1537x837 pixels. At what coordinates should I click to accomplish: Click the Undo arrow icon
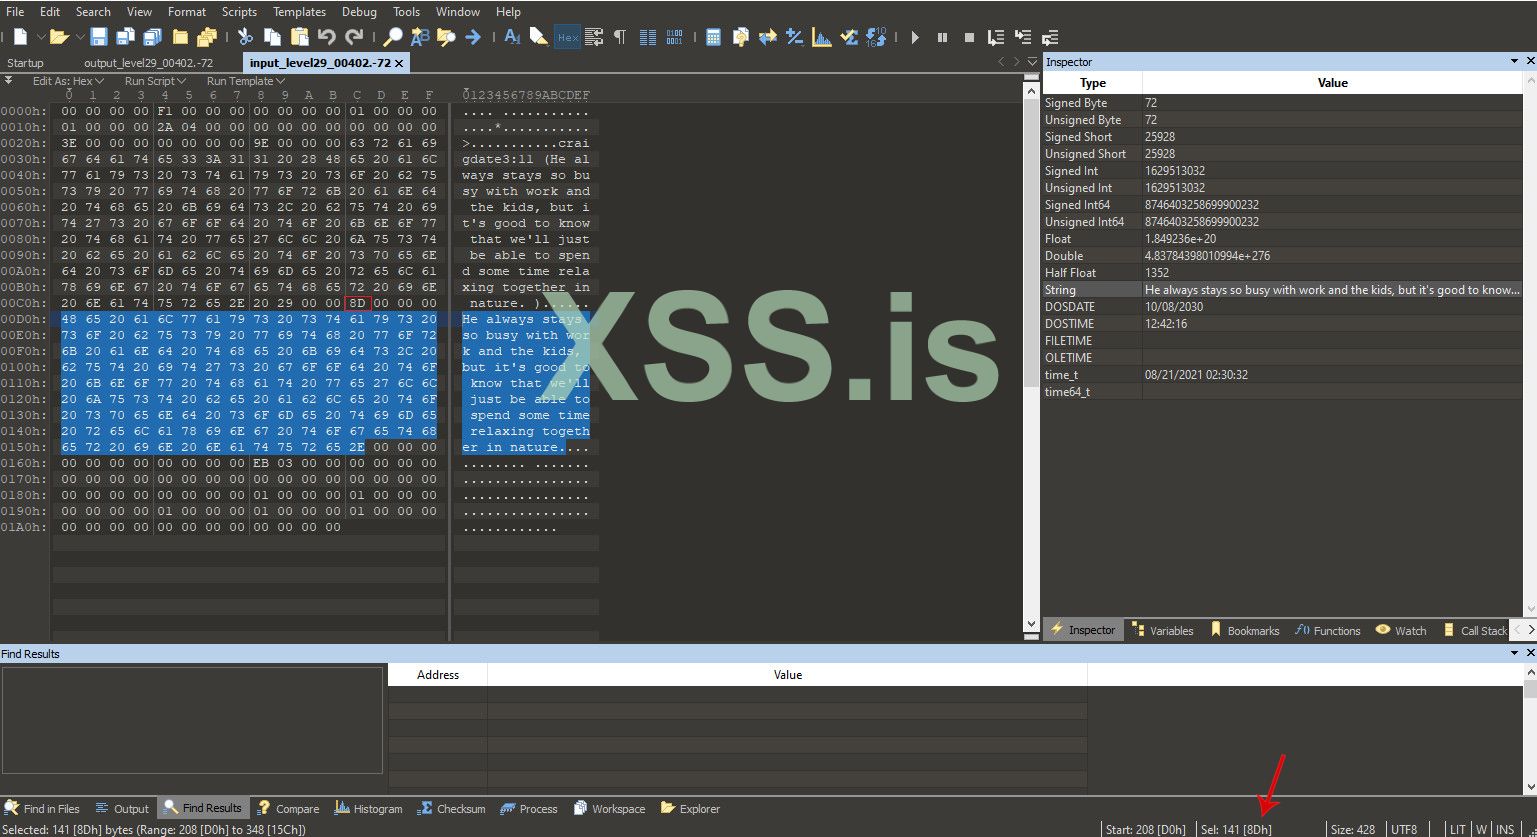[x=326, y=37]
